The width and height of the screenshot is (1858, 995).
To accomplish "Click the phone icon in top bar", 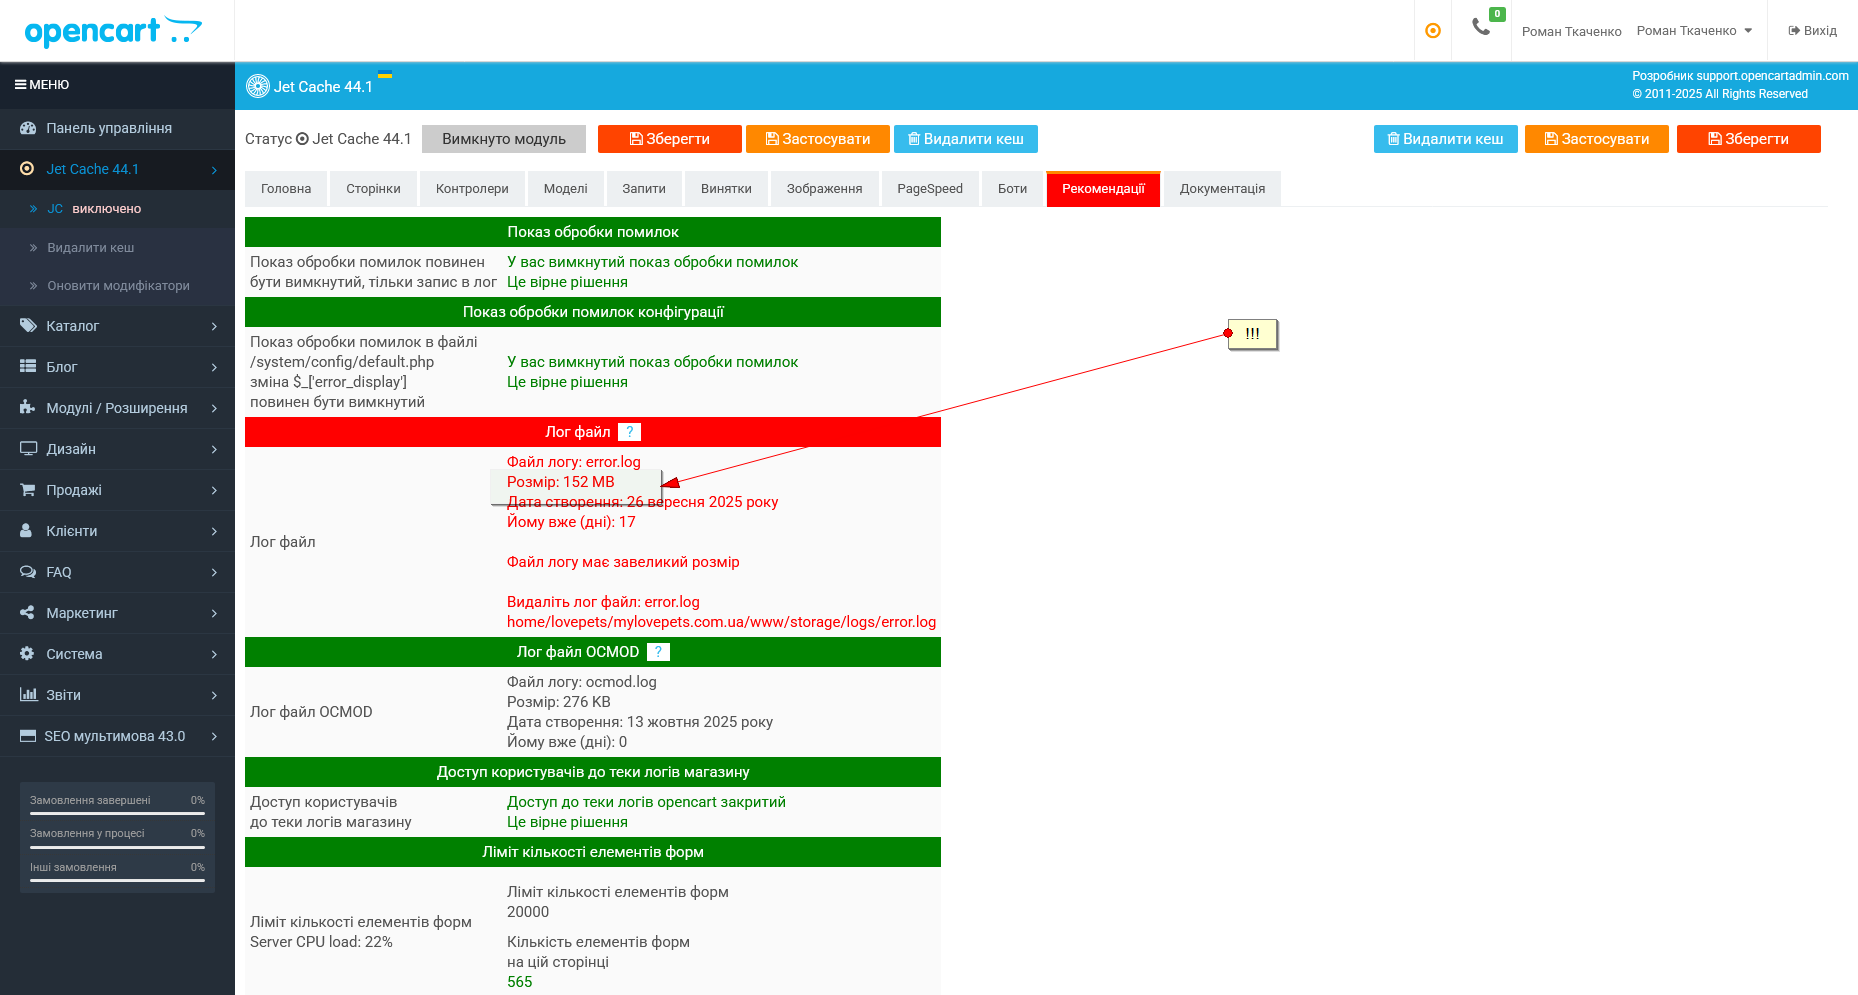I will pyautogui.click(x=1481, y=27).
